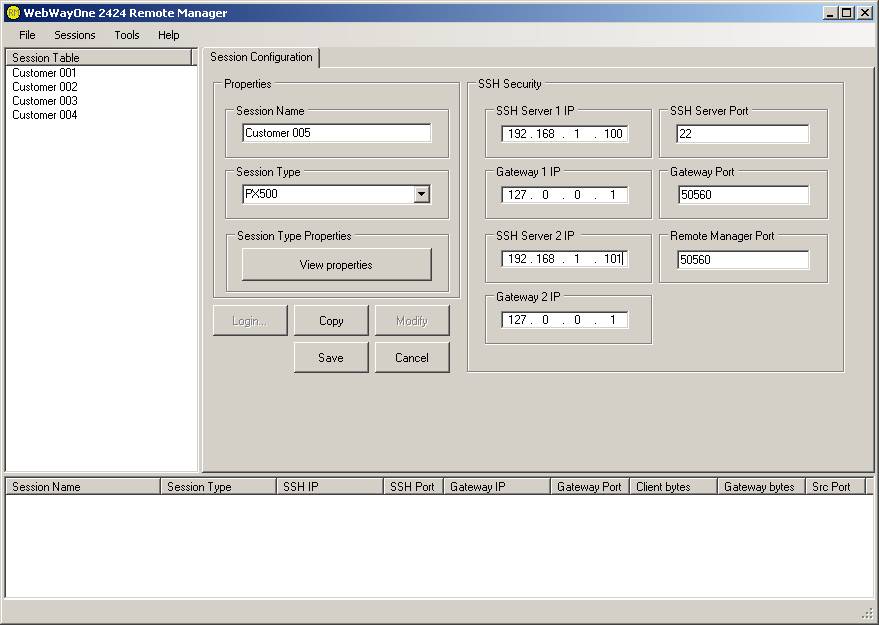Save the session configuration
879x625 pixels.
(x=331, y=358)
